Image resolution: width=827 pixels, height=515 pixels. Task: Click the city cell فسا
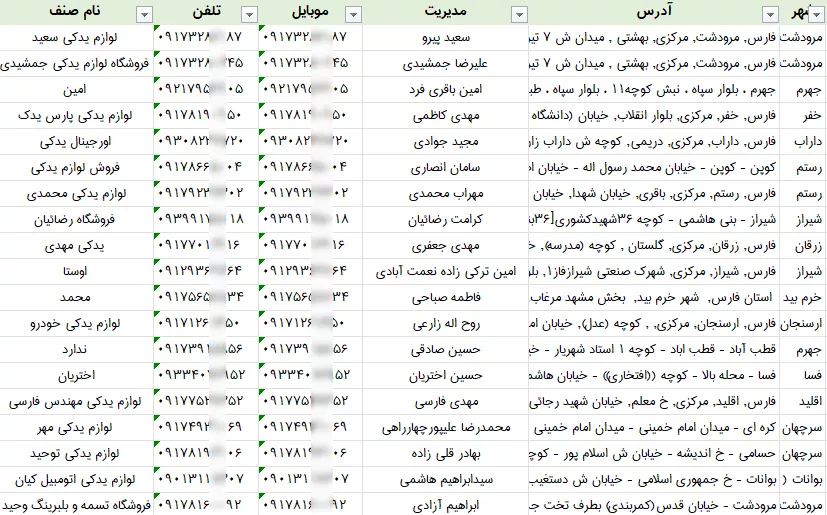coord(803,375)
